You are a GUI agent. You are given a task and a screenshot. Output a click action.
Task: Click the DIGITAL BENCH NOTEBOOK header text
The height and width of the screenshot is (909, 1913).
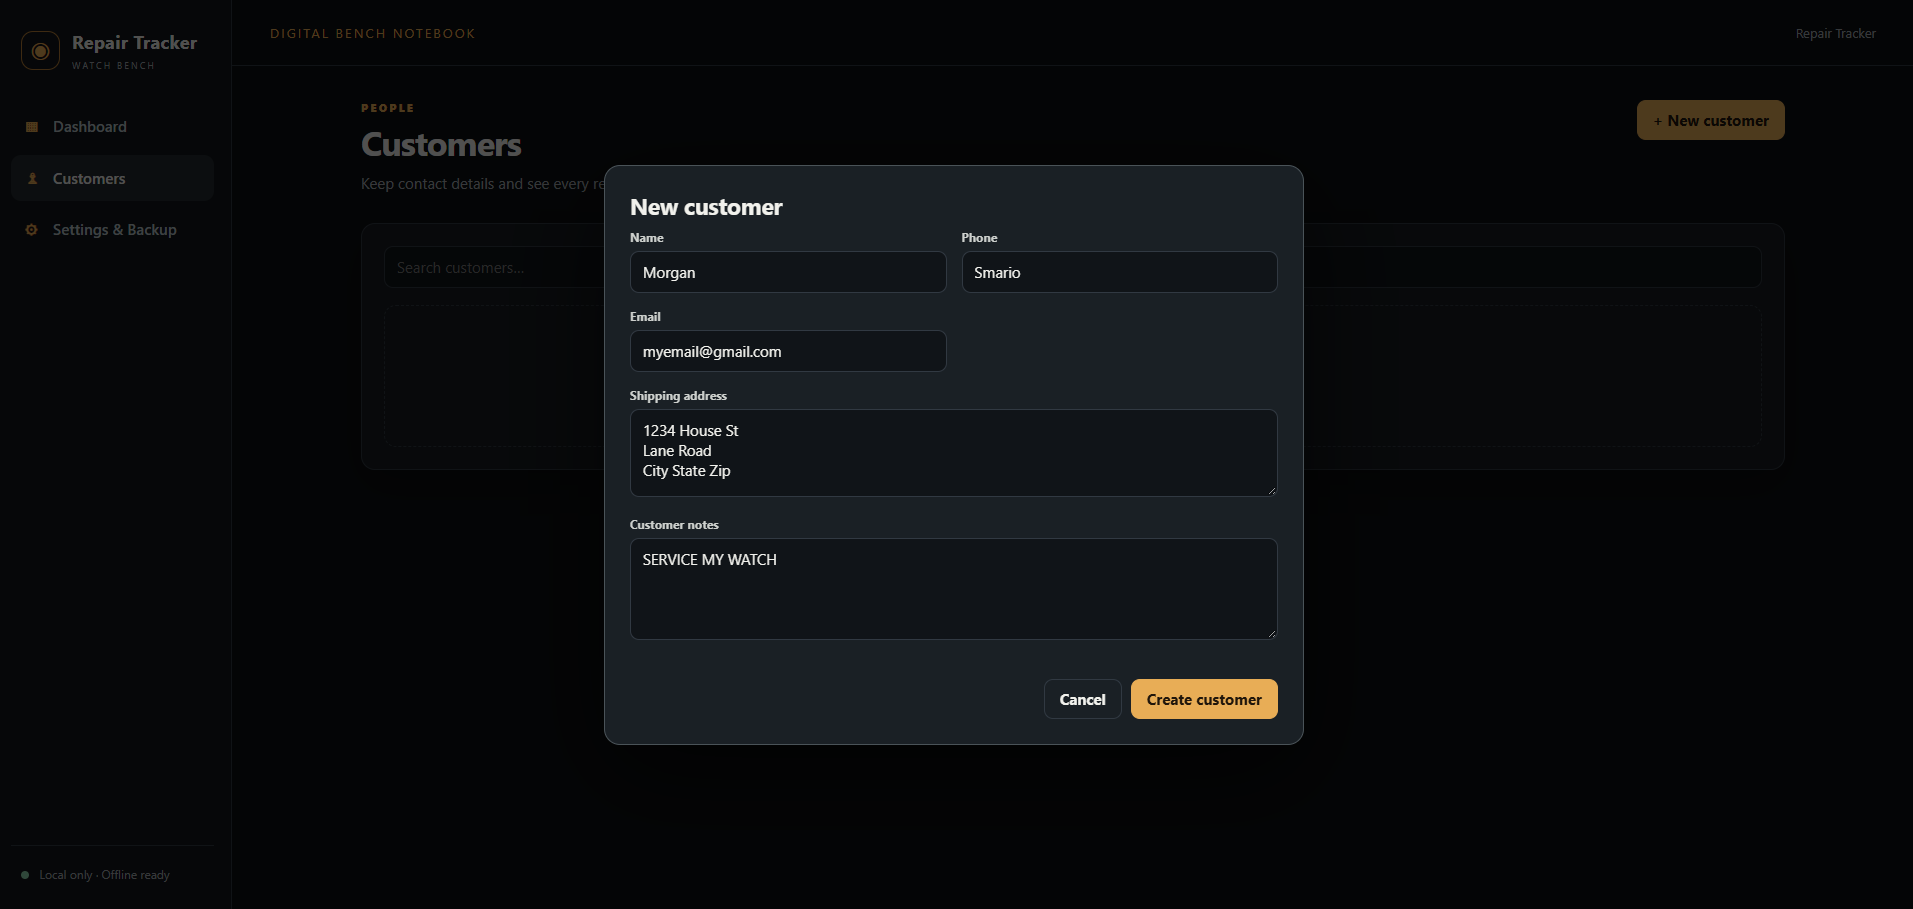tap(373, 34)
